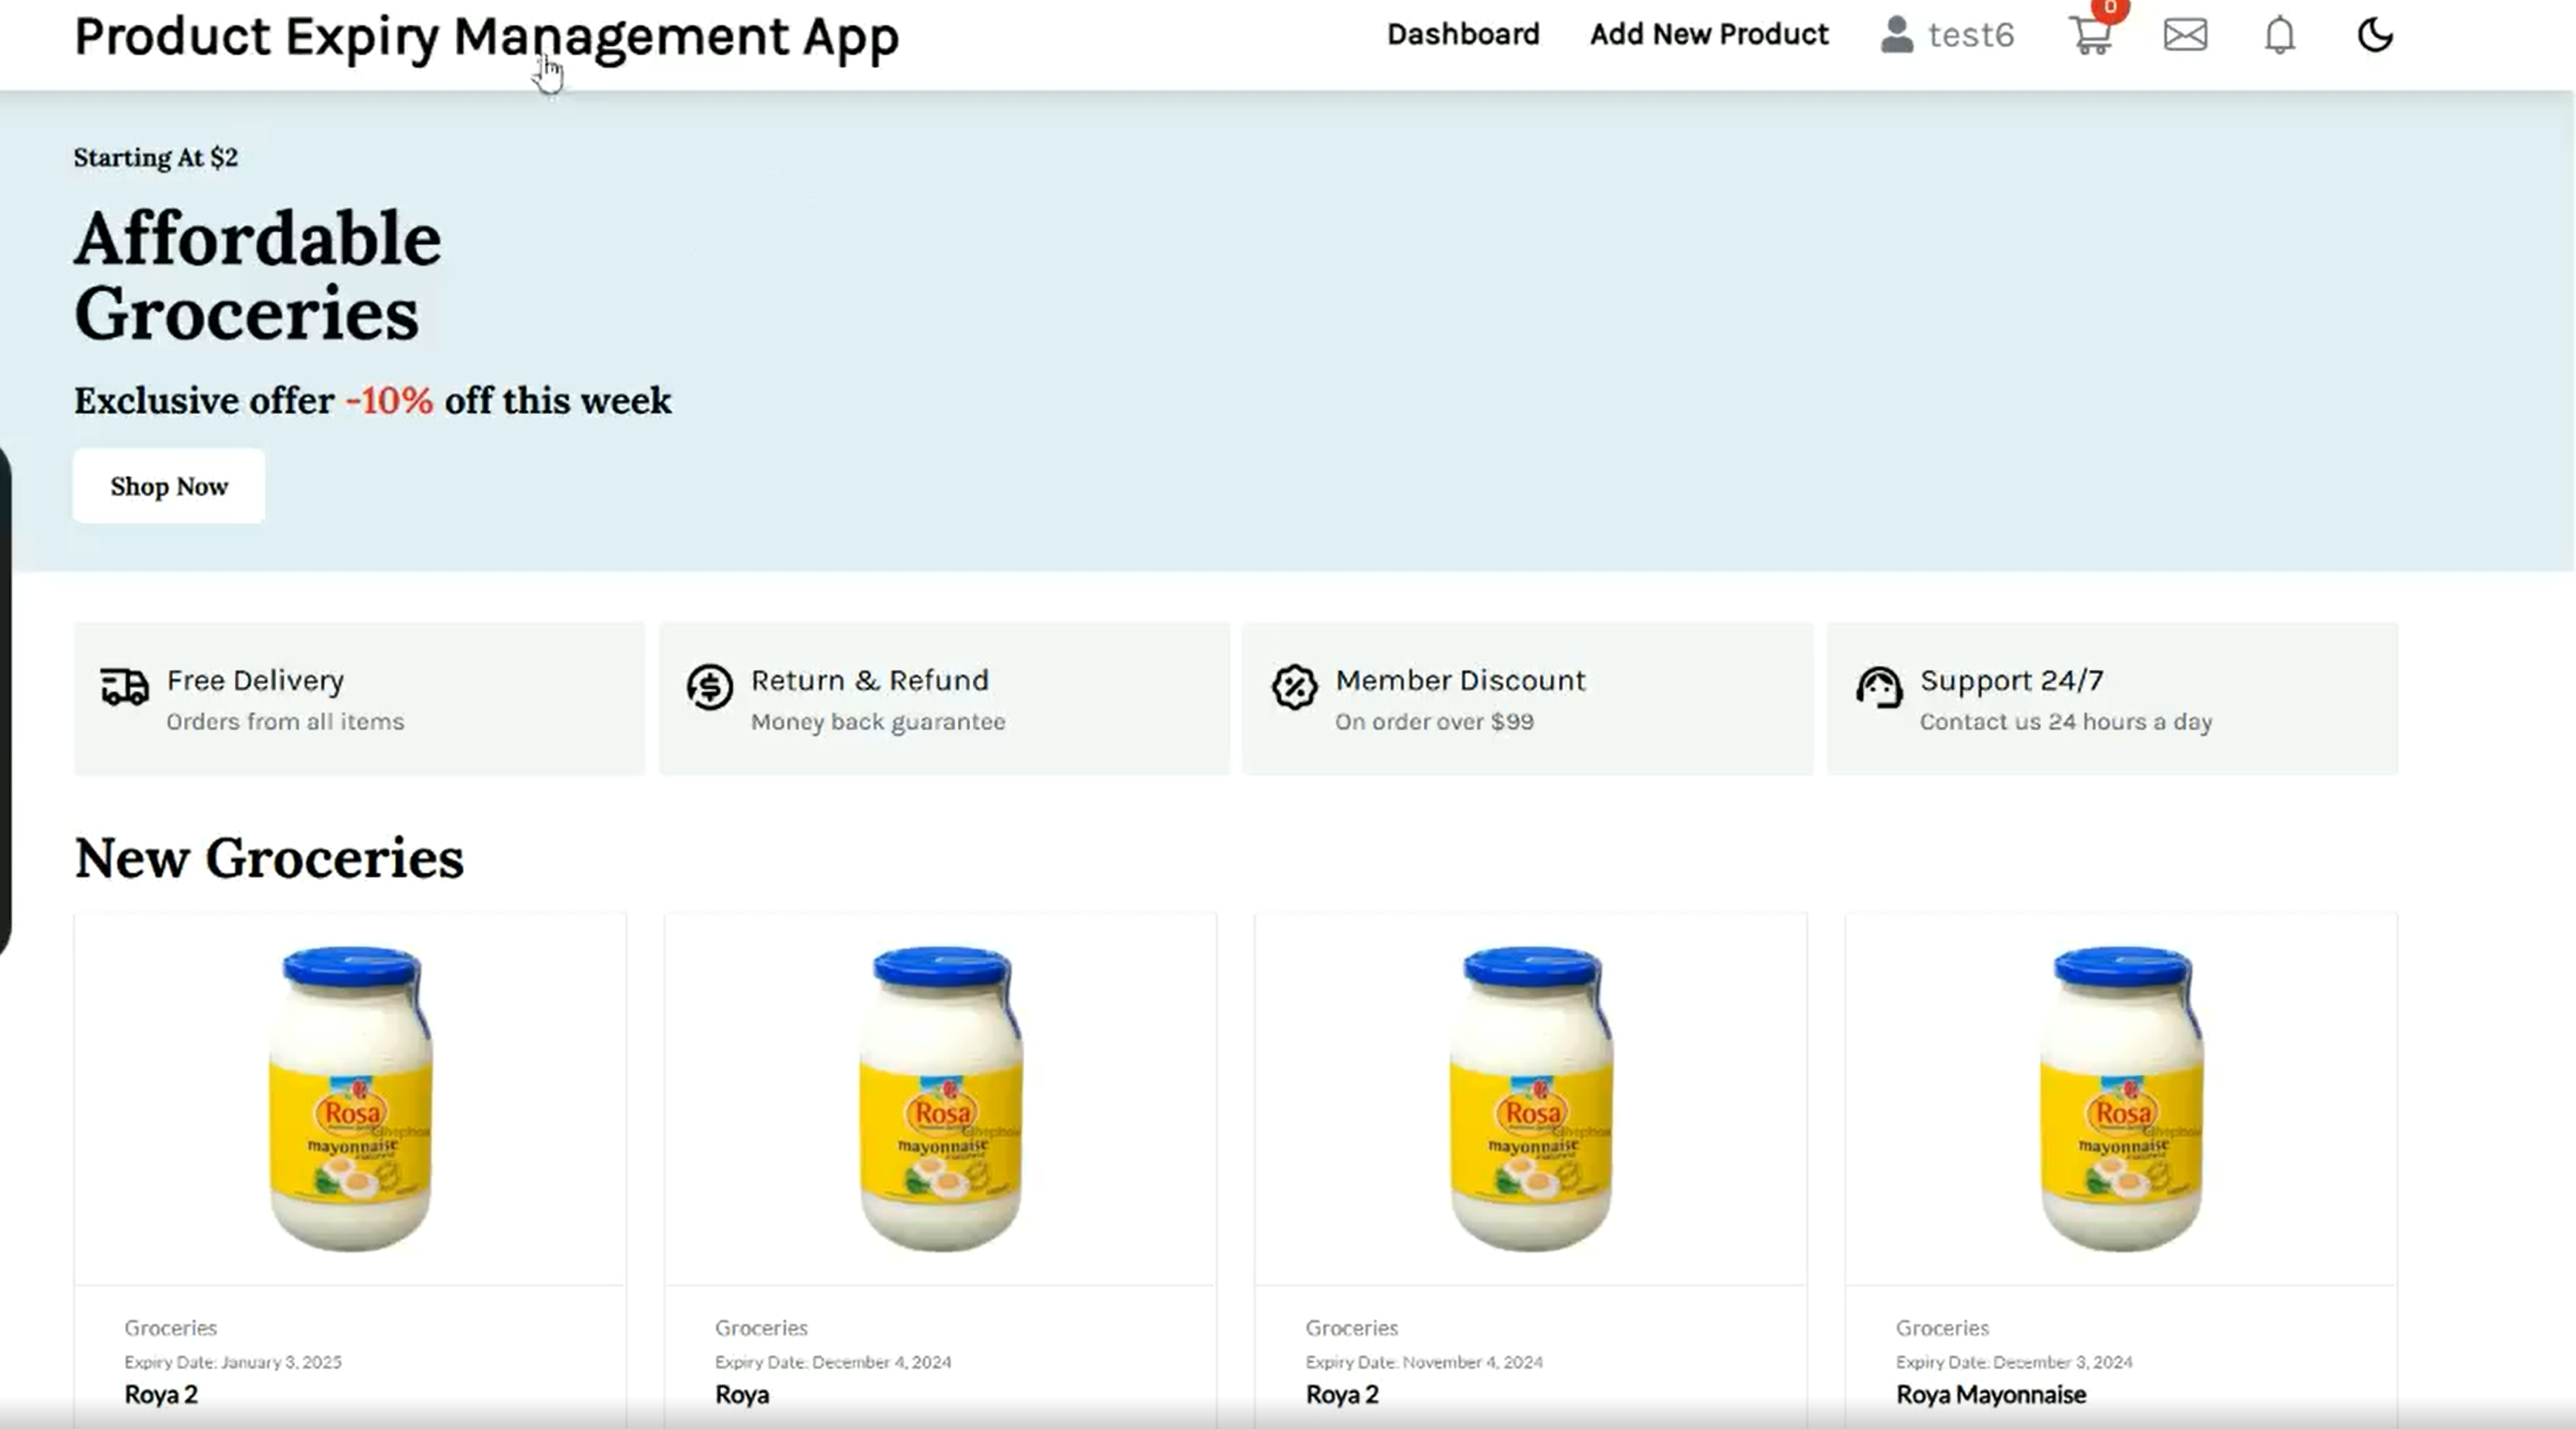The height and width of the screenshot is (1429, 2576).
Task: Click Groceries category above Roya Mayonnaise
Action: pyautogui.click(x=1942, y=1328)
